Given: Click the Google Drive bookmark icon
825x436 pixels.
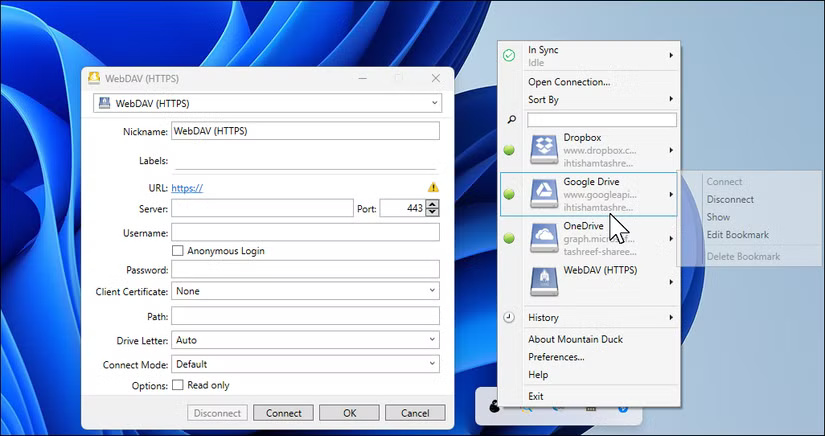Looking at the screenshot, I should (544, 194).
